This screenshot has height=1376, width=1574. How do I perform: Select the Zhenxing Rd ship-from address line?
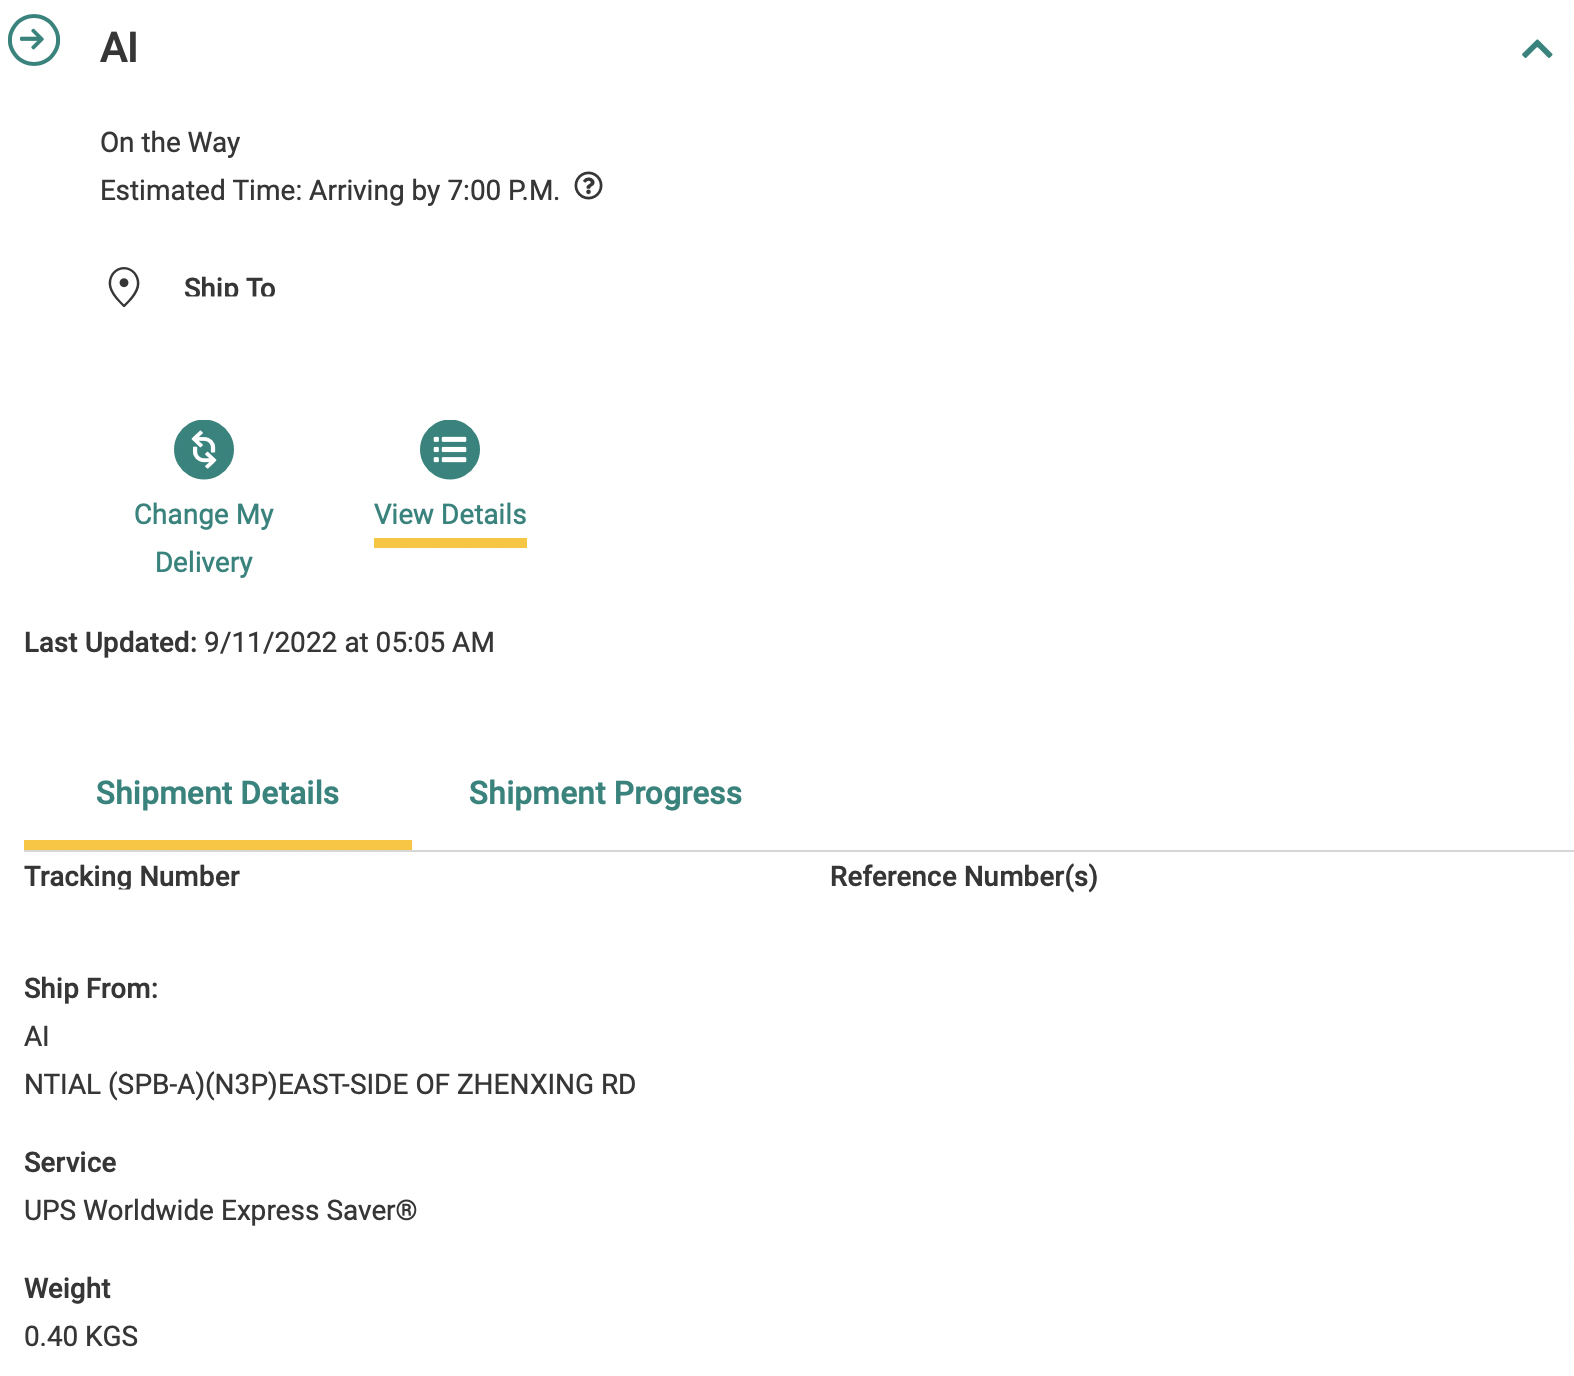(329, 1084)
